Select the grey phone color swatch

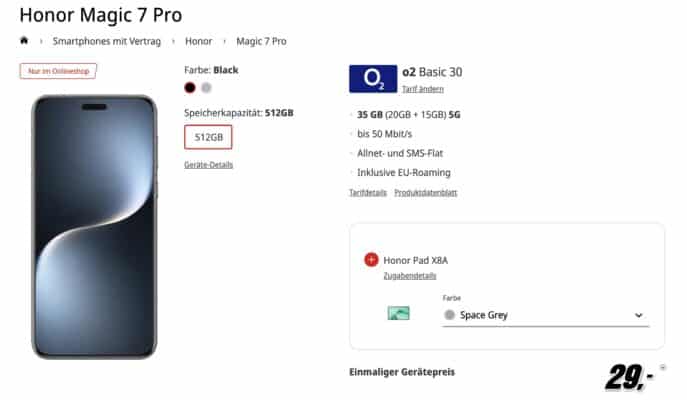pyautogui.click(x=206, y=88)
